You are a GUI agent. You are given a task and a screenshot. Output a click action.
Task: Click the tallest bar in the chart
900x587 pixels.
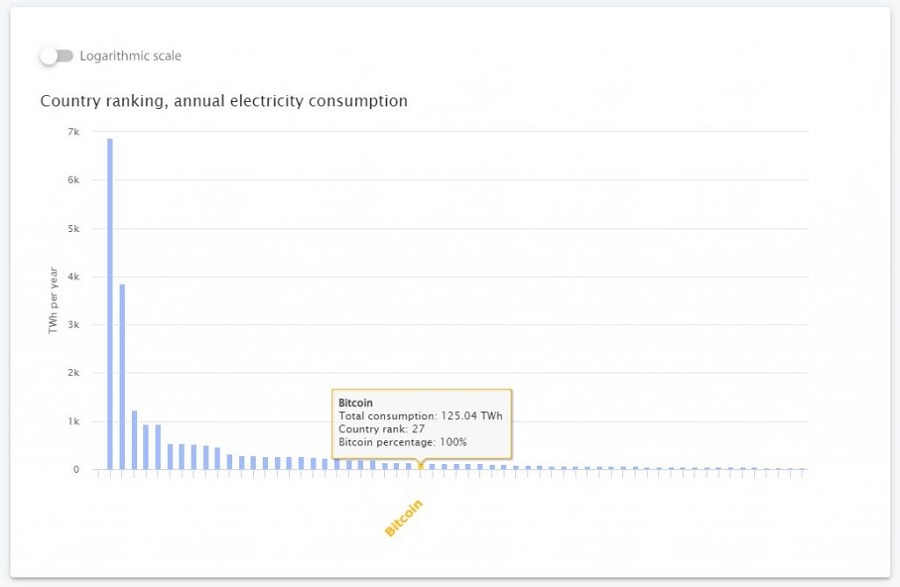point(110,300)
